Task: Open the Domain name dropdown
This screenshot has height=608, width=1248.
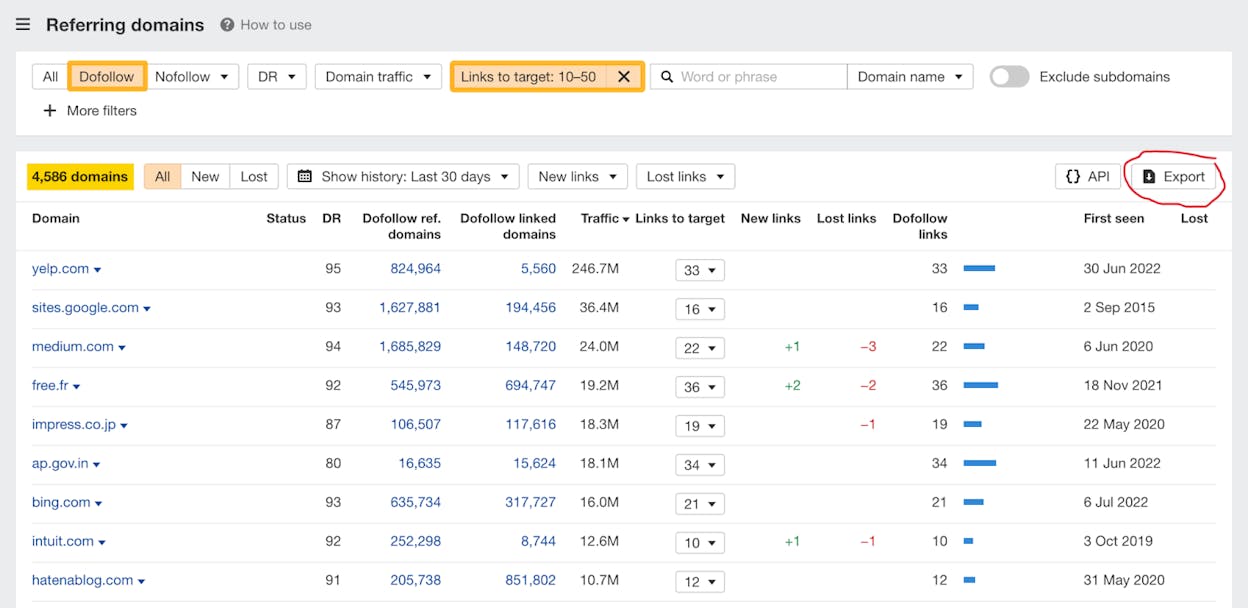Action: 910,77
